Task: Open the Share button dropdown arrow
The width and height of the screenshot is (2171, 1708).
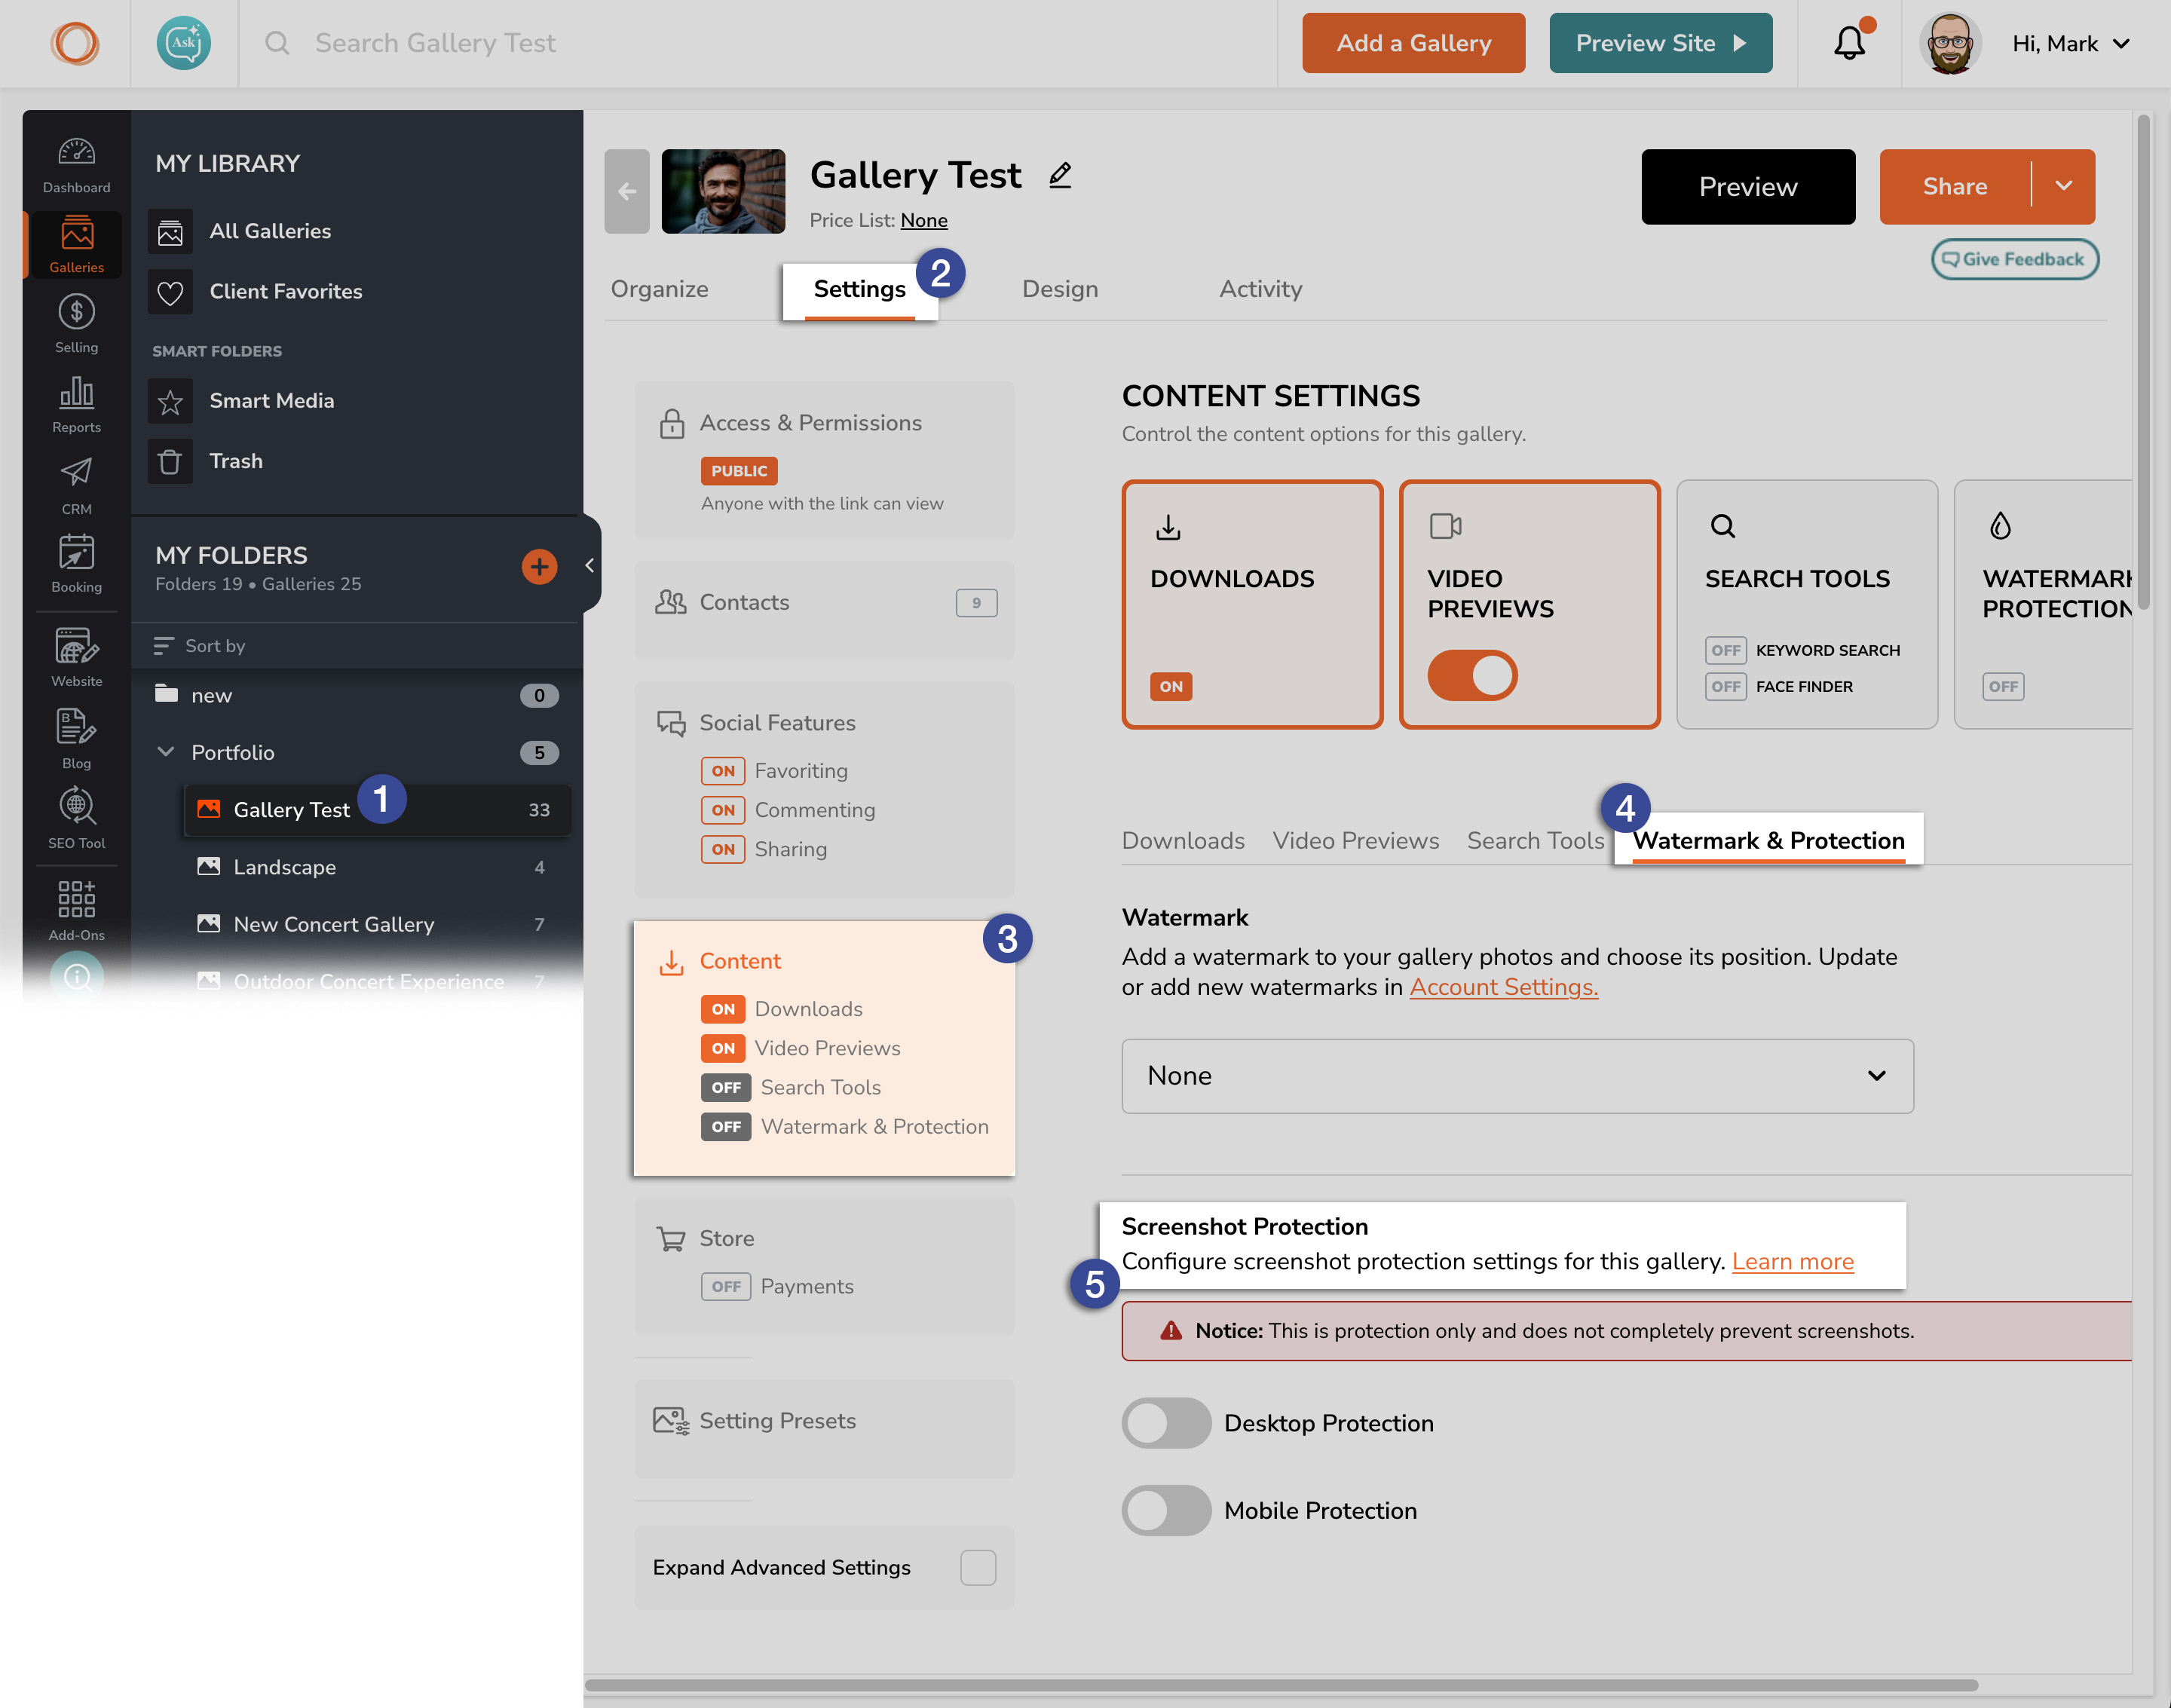Action: [2064, 186]
